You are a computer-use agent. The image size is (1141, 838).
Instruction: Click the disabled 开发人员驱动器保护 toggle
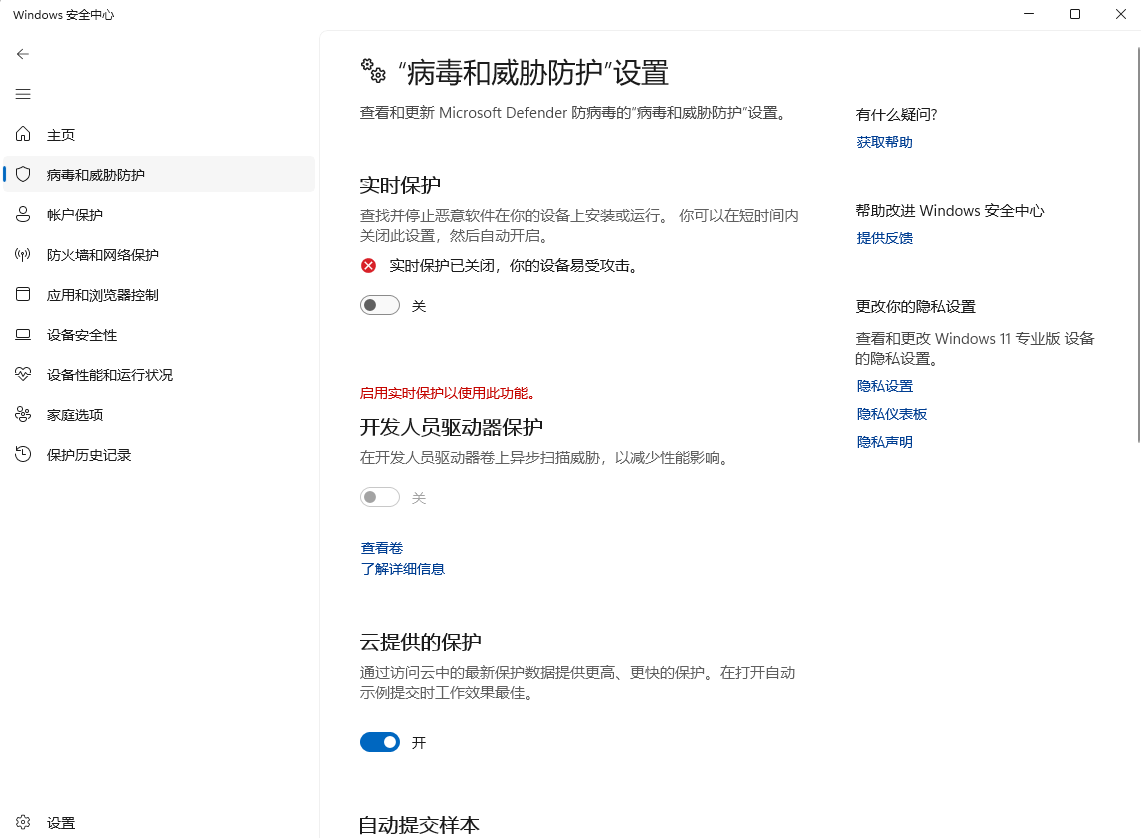click(x=380, y=497)
